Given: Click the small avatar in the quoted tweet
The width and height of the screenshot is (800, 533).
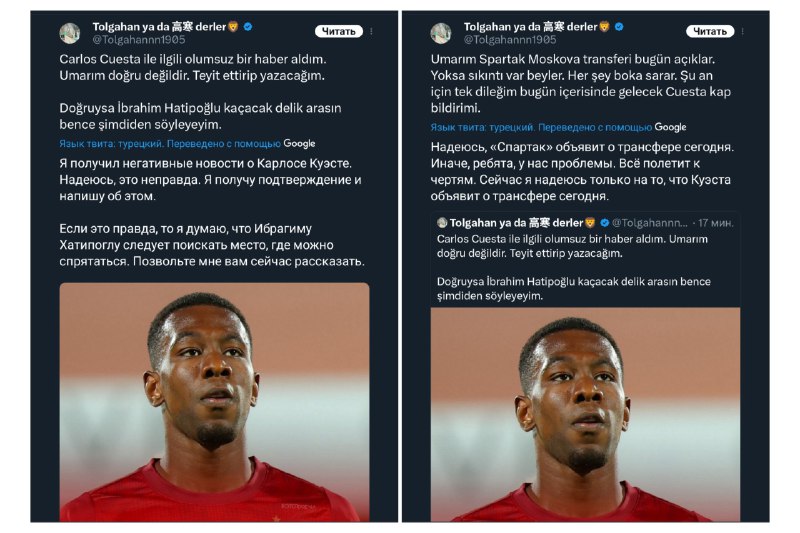Looking at the screenshot, I should [x=442, y=222].
